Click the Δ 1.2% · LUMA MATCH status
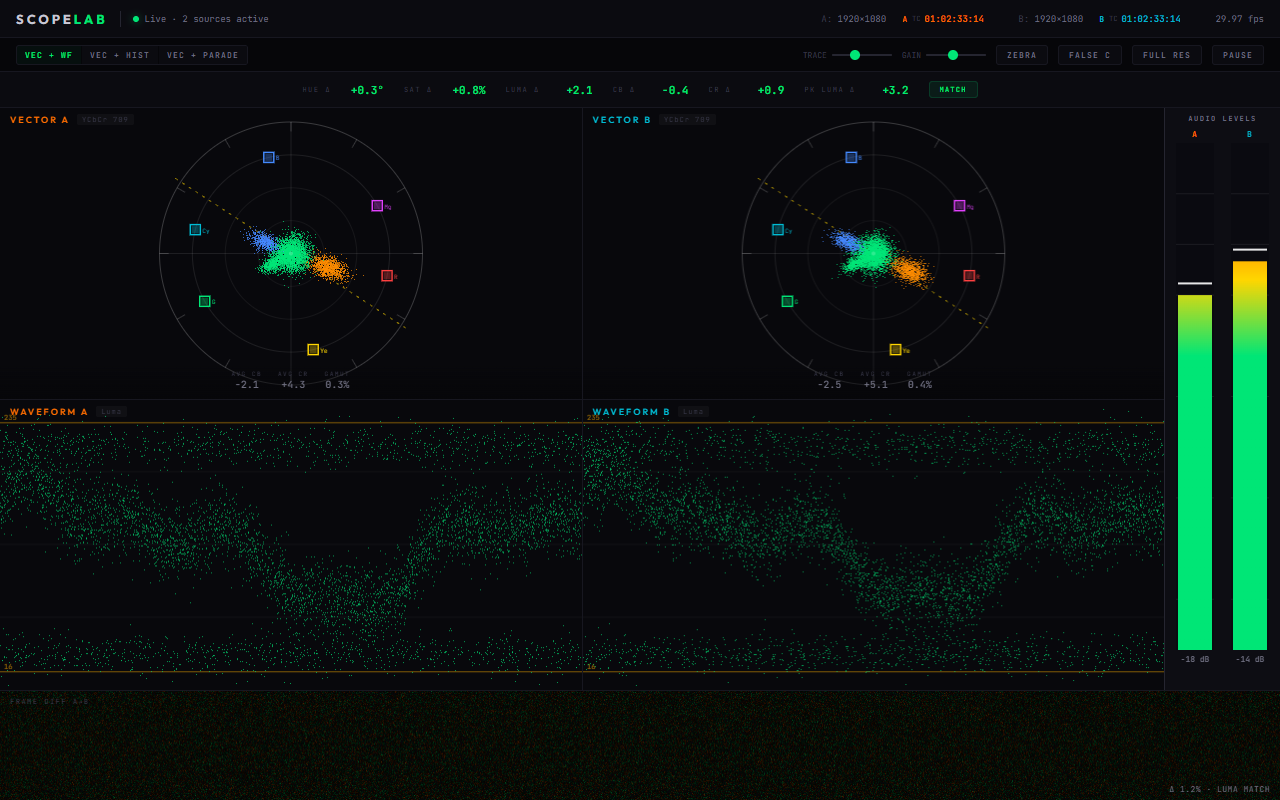1280x800 pixels. (1220, 790)
